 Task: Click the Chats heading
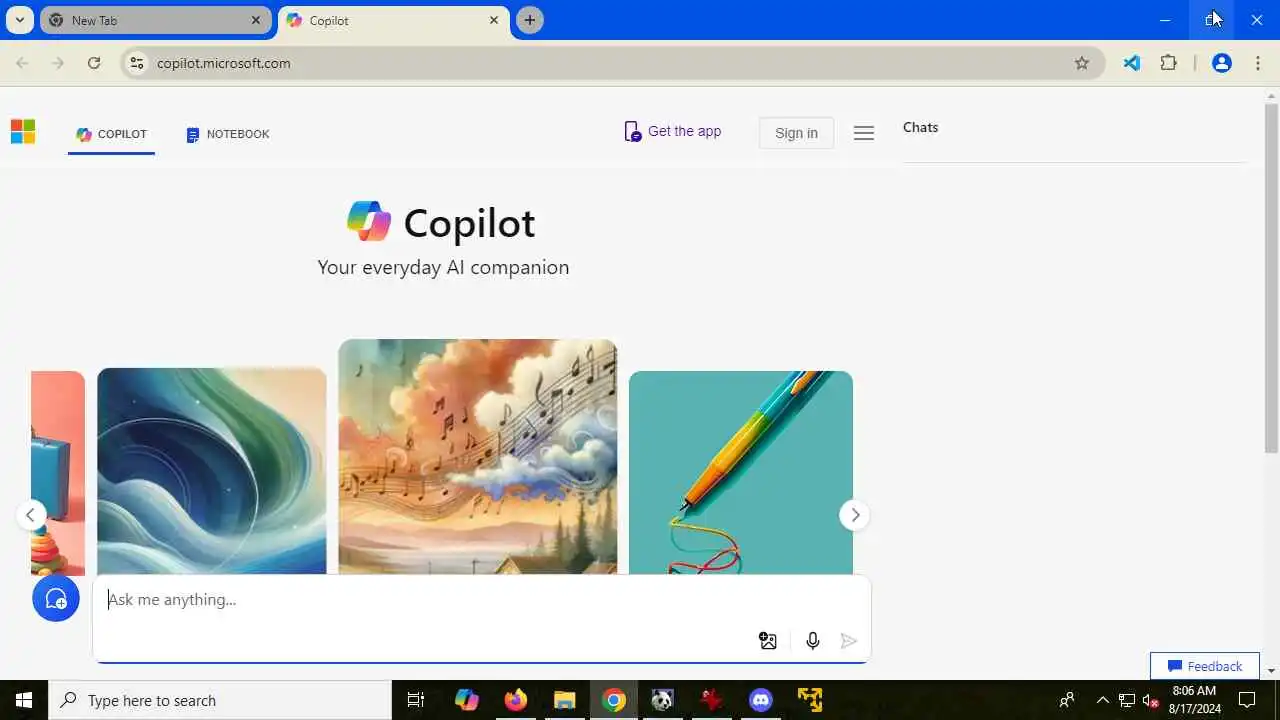point(920,127)
